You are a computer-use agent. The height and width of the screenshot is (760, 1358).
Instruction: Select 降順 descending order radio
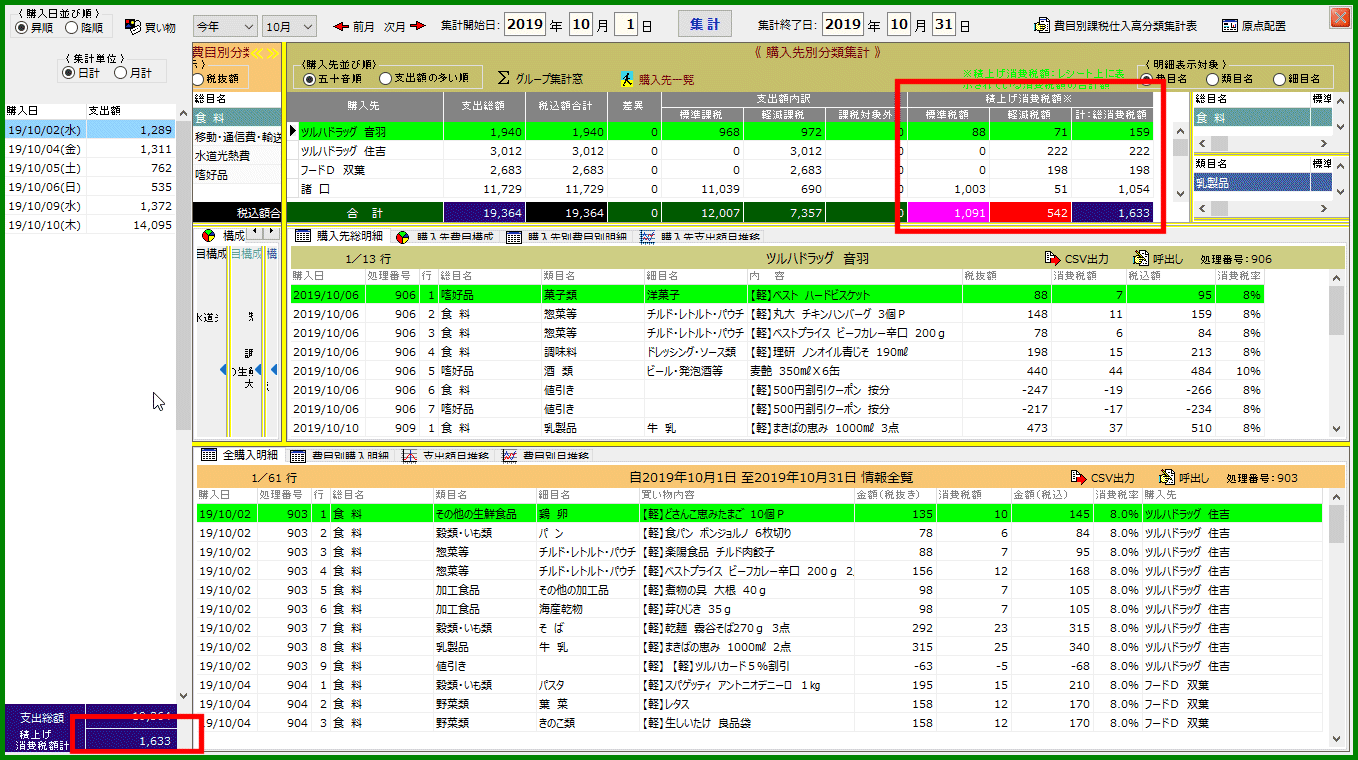(x=70, y=27)
